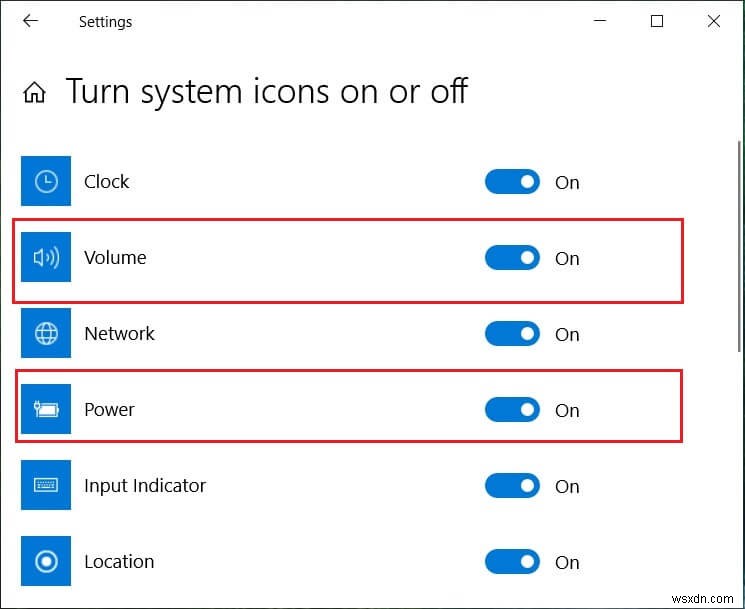
Task: Toggle the Power system icon off
Action: [512, 410]
